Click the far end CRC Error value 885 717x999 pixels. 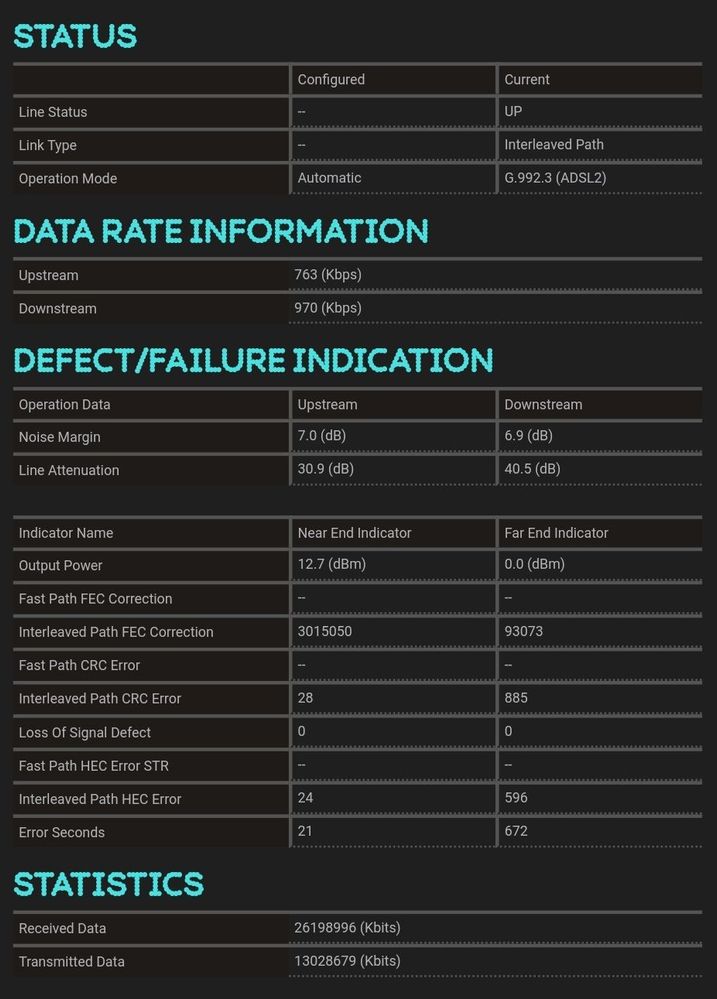(516, 698)
